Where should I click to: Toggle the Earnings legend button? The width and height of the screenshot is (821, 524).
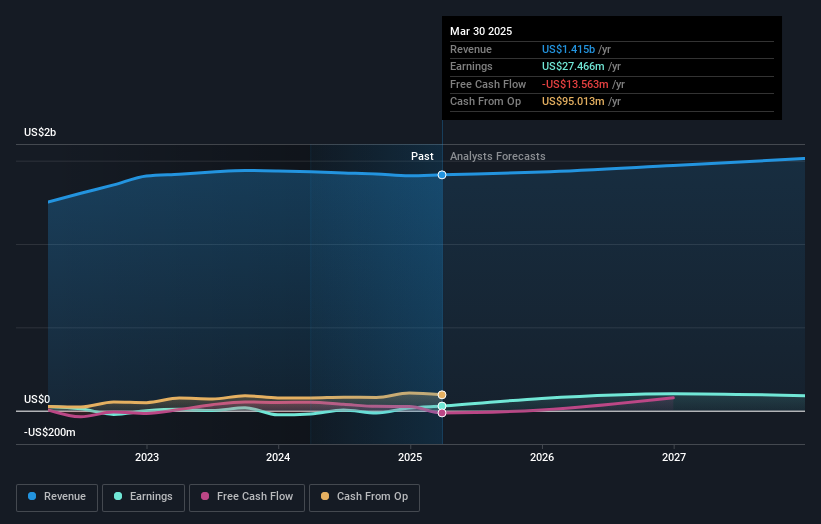tap(143, 497)
